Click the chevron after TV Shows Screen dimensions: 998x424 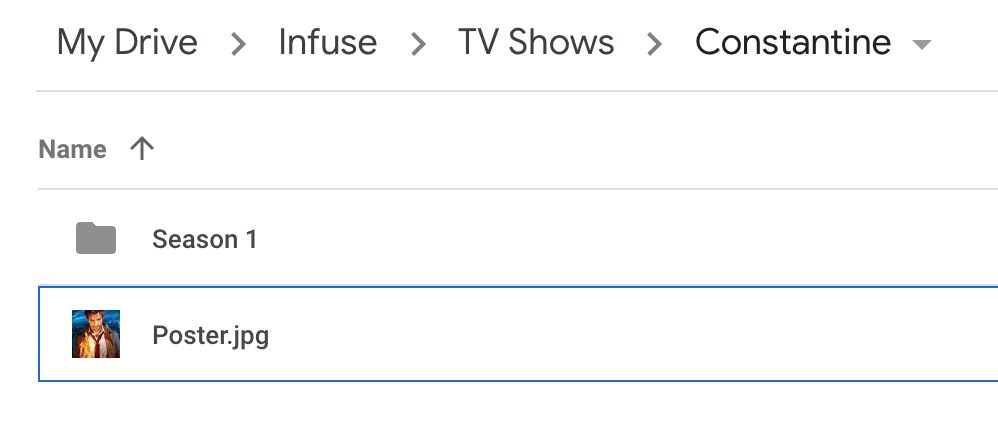654,44
